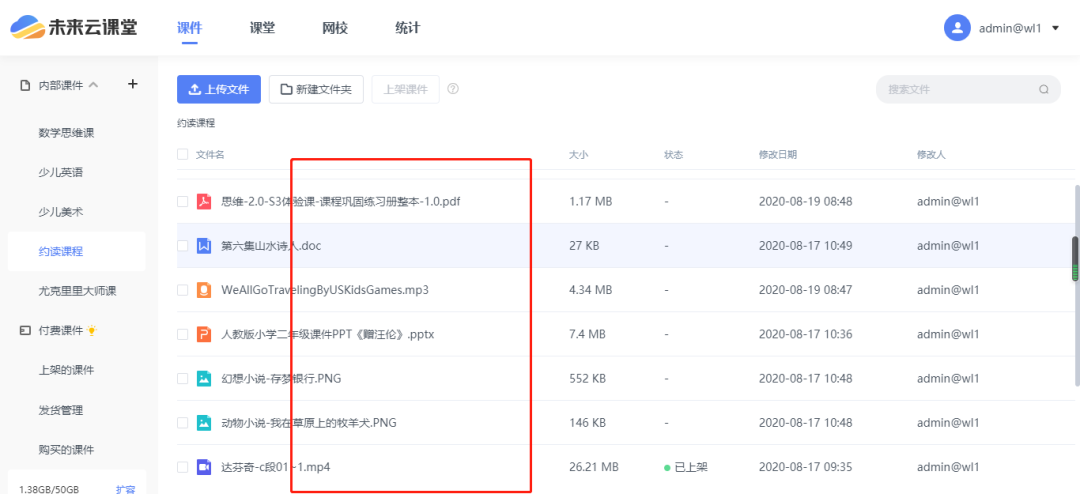Open the 统计 tab

[407, 28]
